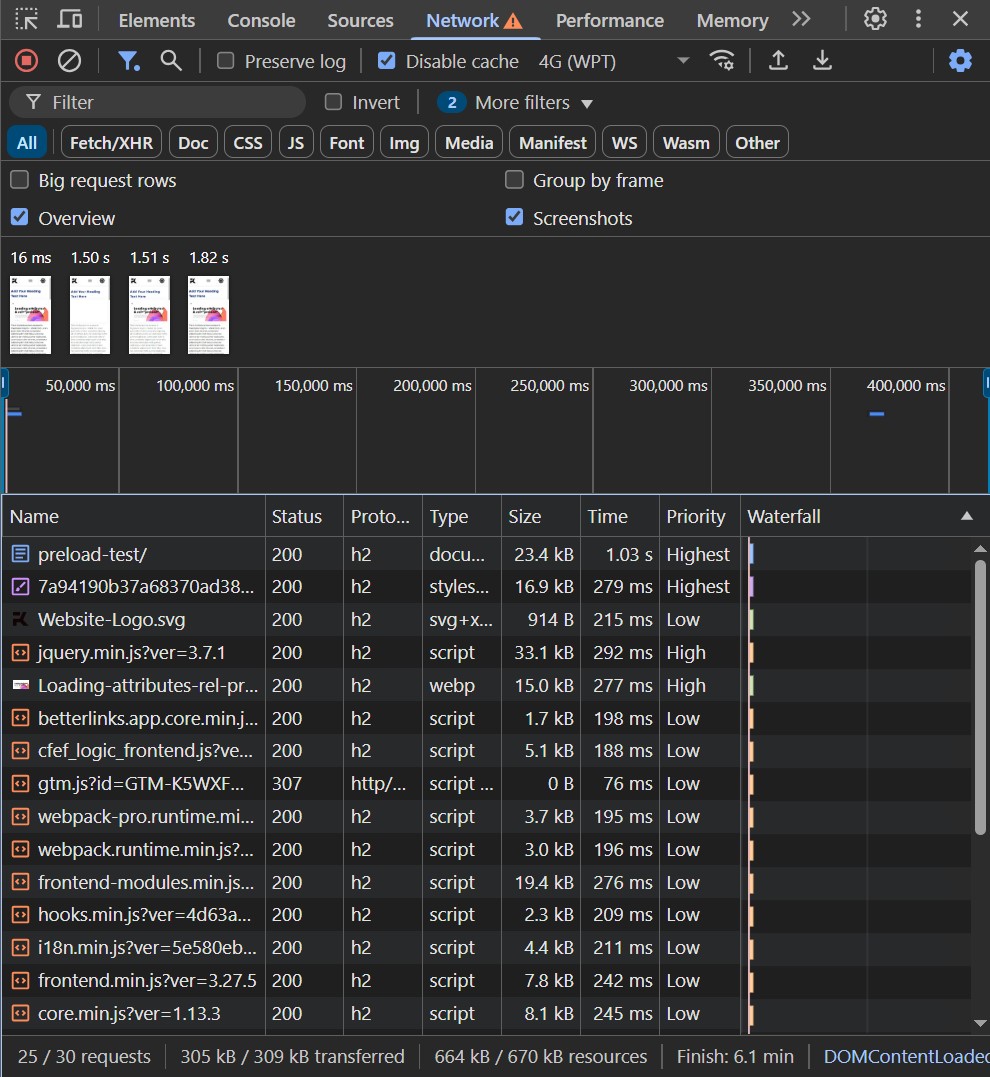The width and height of the screenshot is (990, 1077).
Task: Select the 16 ms screenshot thumbnail
Action: pos(30,315)
